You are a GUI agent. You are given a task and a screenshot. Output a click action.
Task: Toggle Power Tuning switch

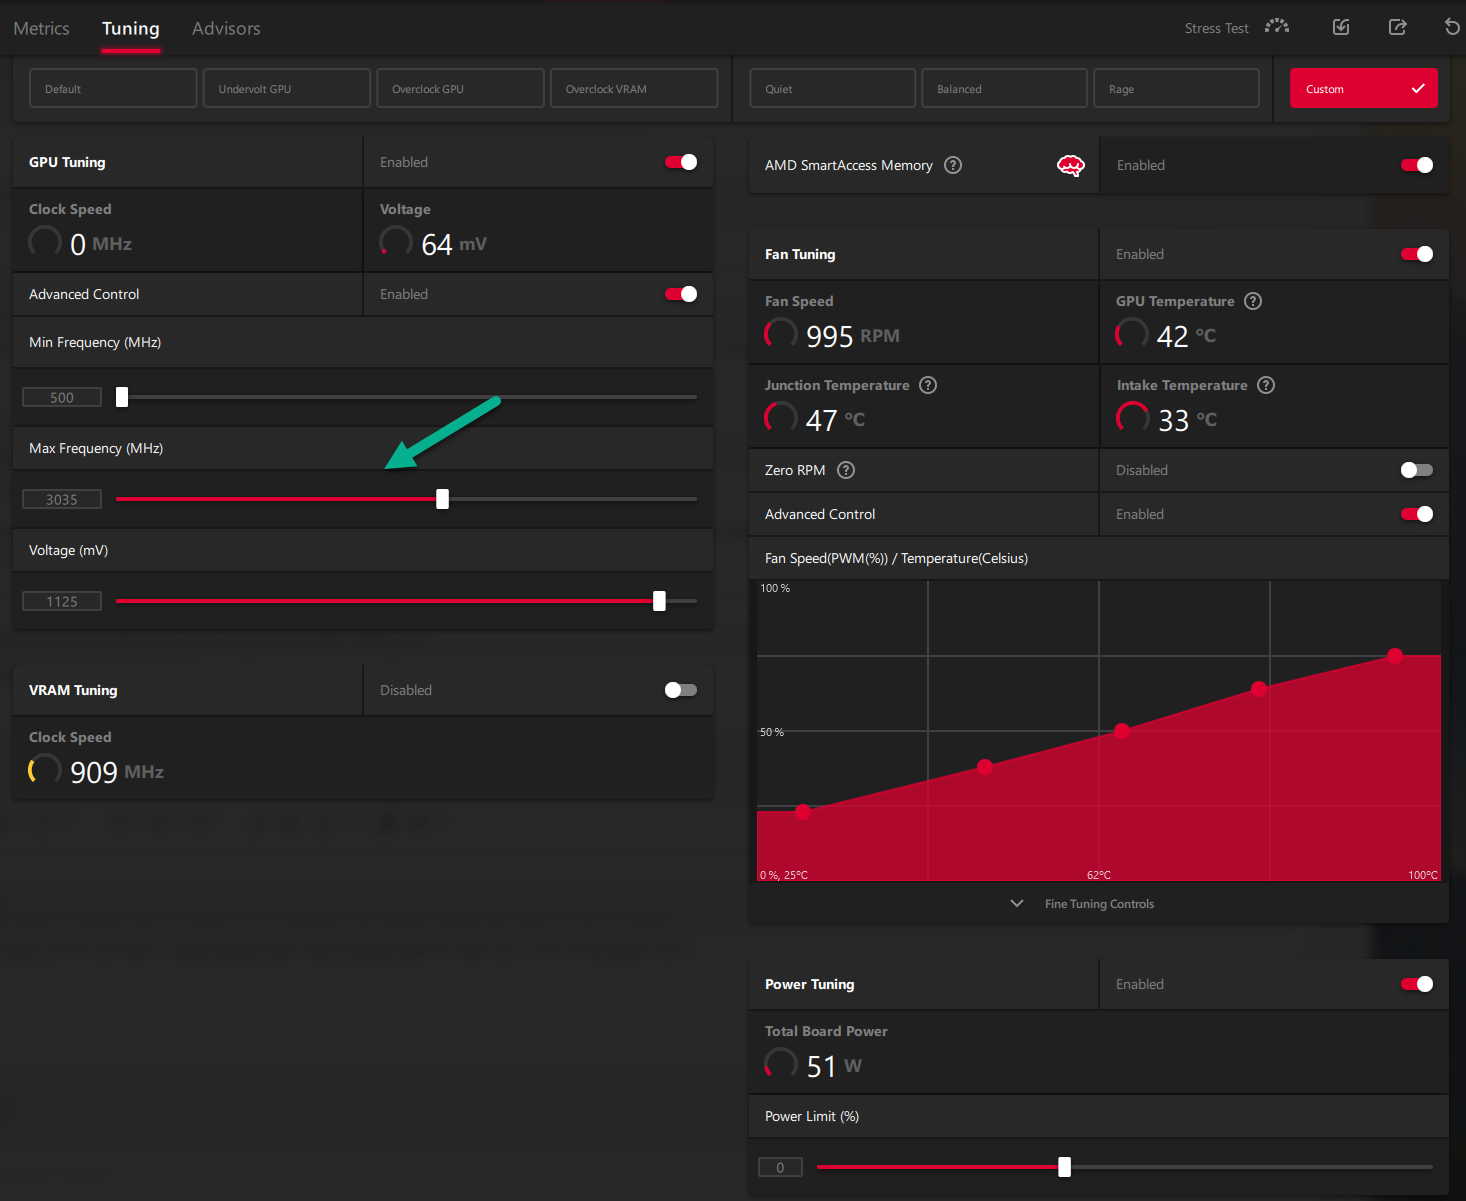[1417, 984]
